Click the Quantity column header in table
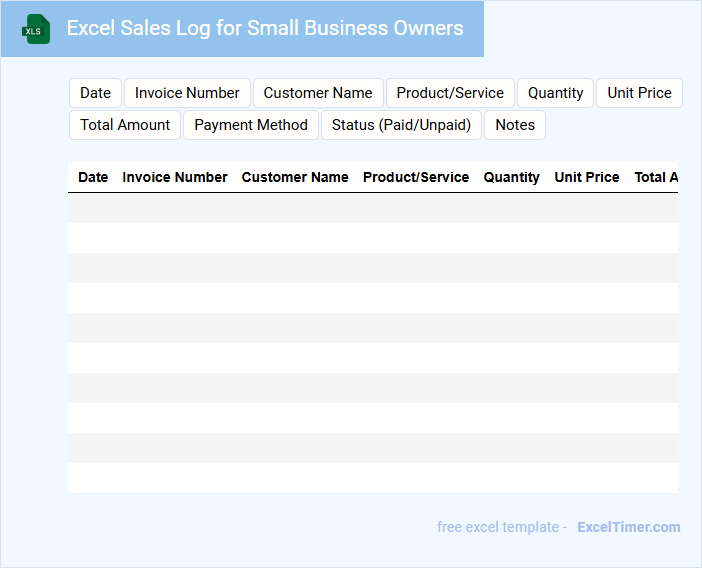This screenshot has width=702, height=568. click(512, 177)
